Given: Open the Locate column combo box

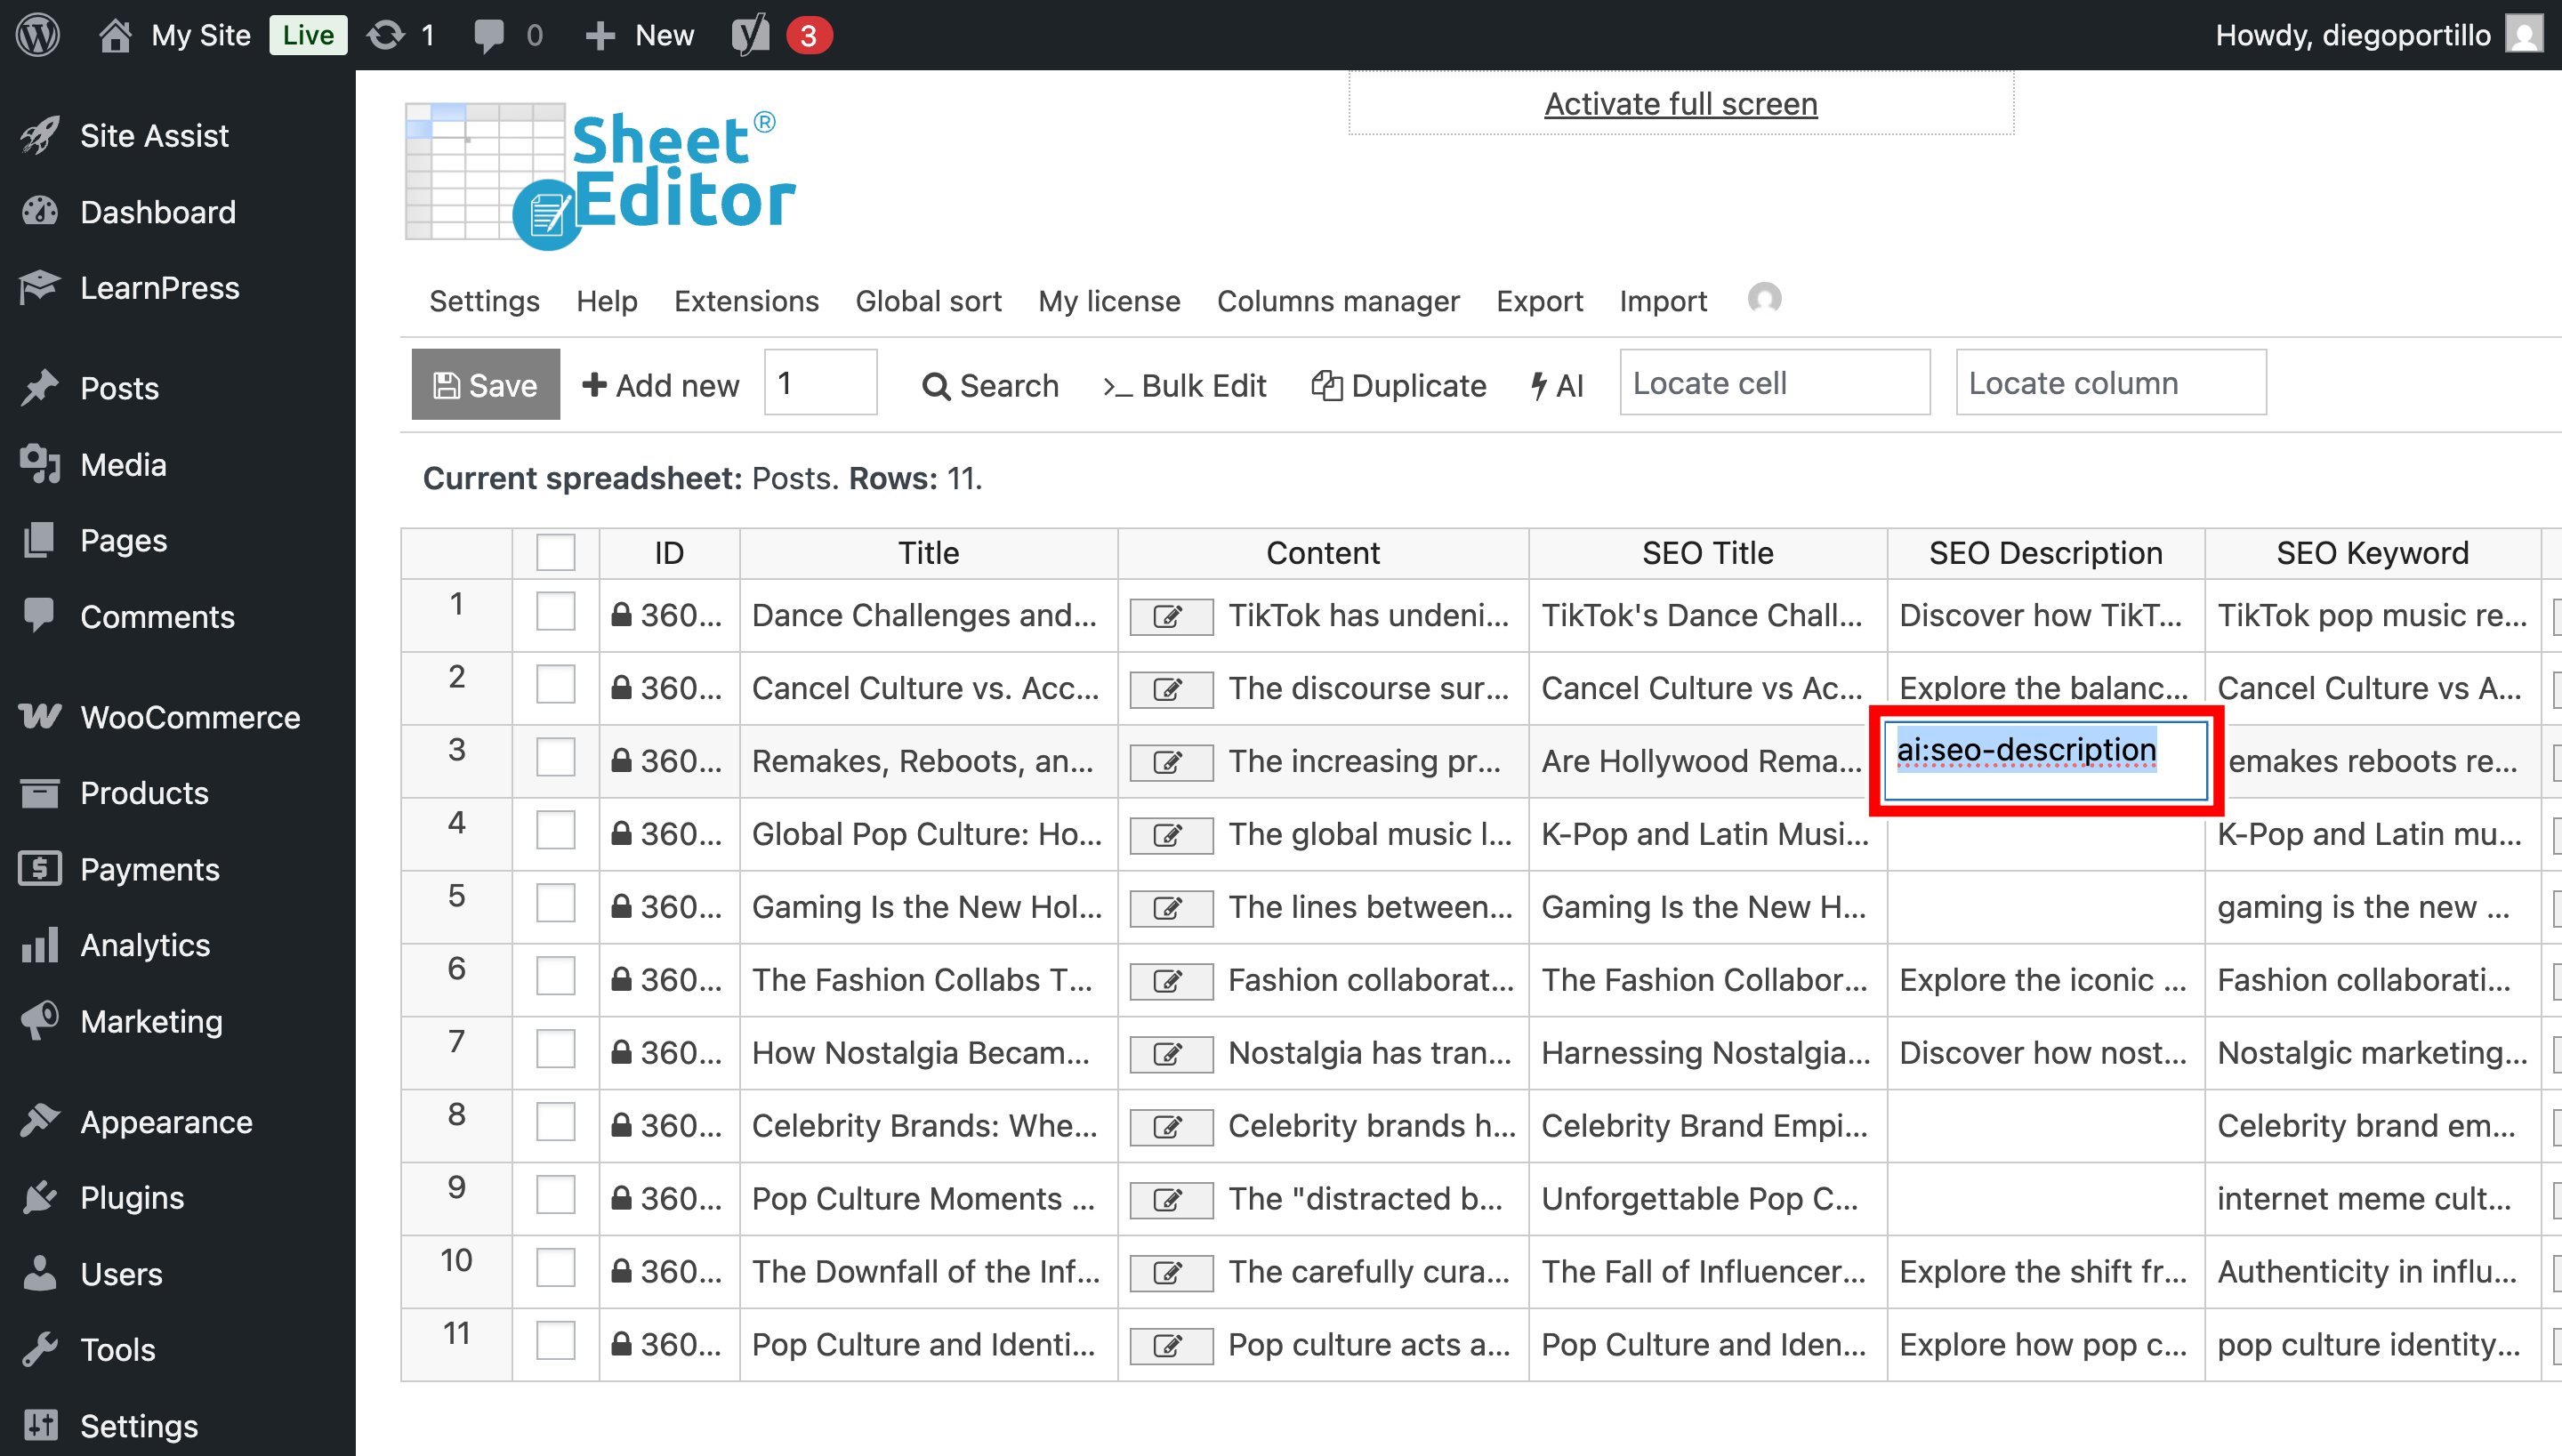Looking at the screenshot, I should click(2110, 383).
